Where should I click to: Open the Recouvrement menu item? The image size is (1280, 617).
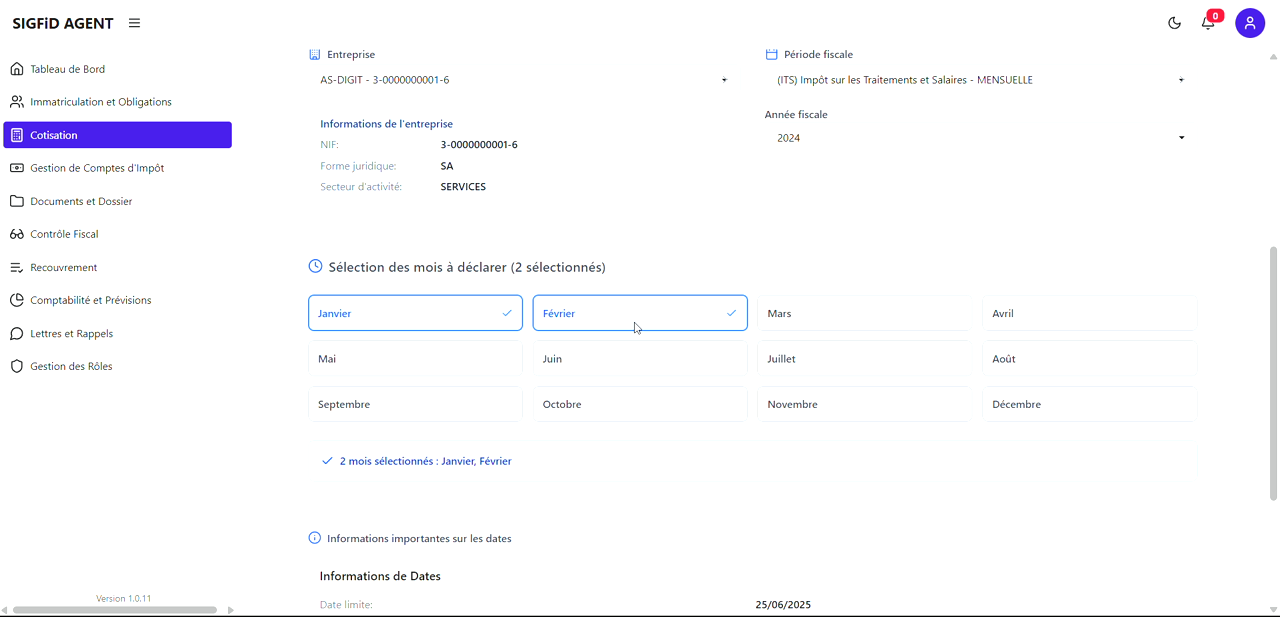[x=64, y=267]
